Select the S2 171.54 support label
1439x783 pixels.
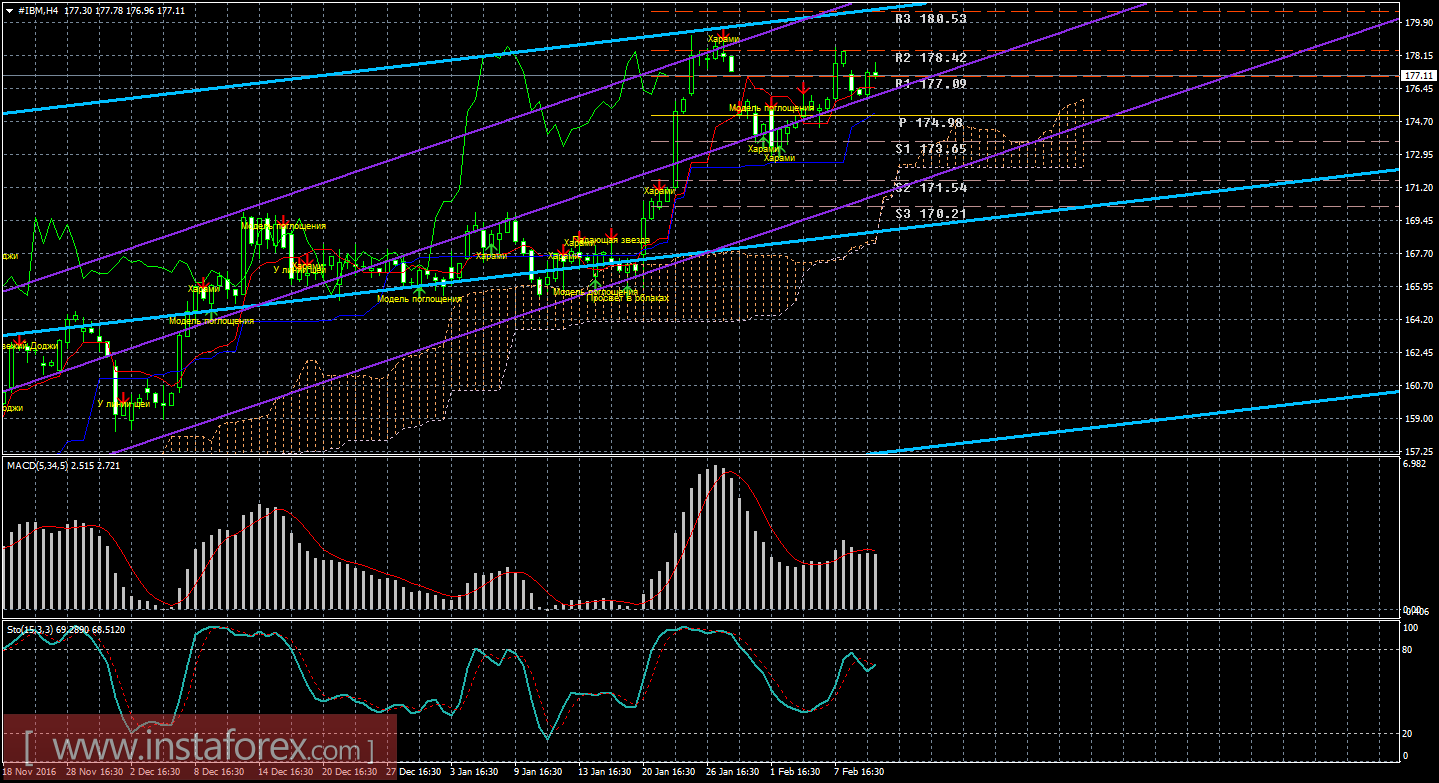930,188
